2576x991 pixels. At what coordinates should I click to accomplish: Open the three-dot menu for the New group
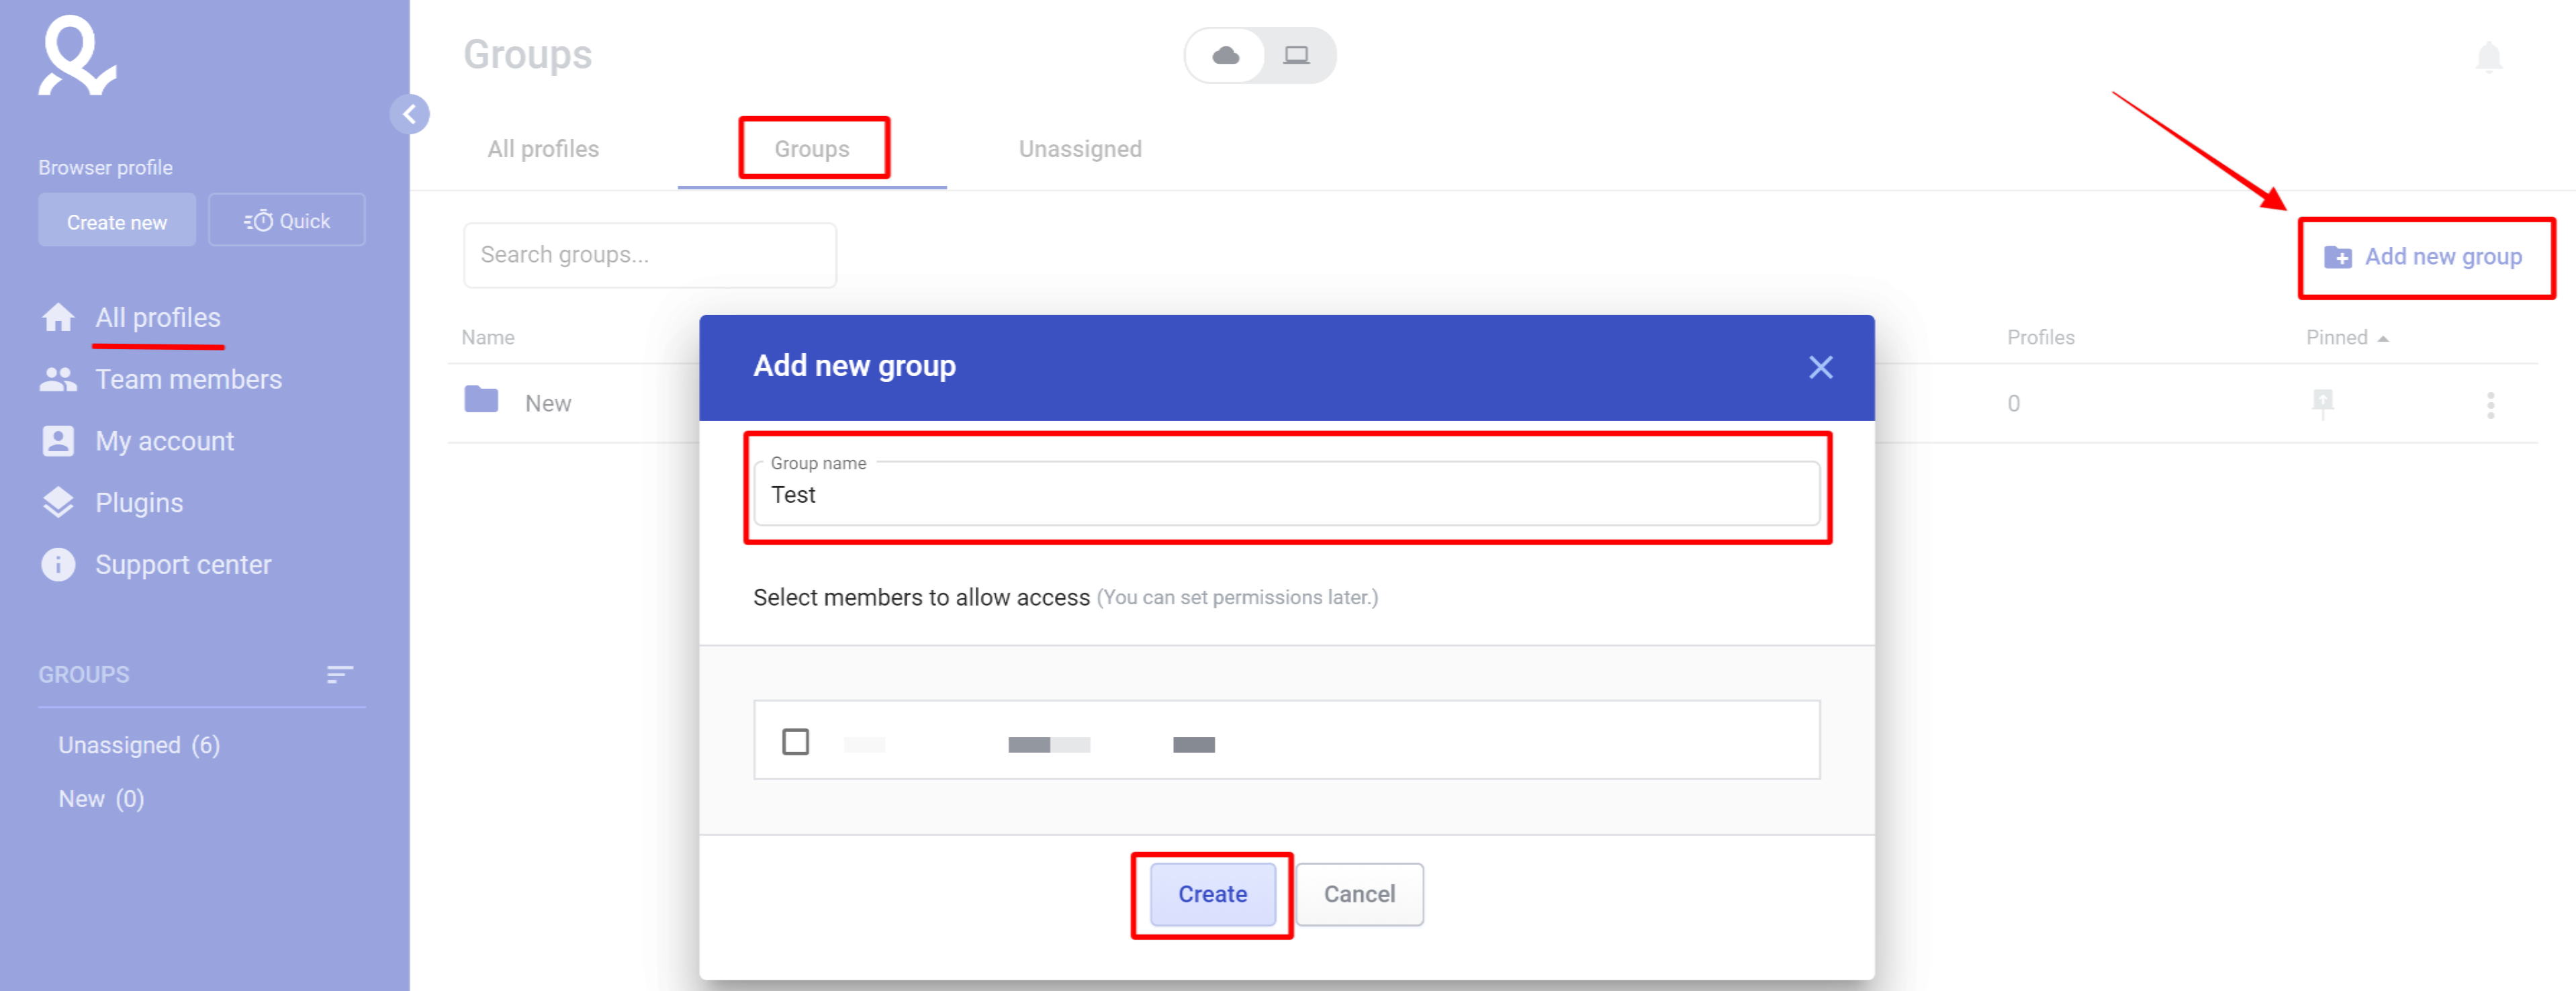[2491, 405]
